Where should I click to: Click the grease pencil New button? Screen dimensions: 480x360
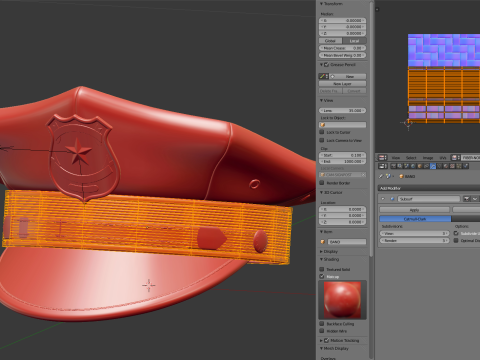pos(348,76)
